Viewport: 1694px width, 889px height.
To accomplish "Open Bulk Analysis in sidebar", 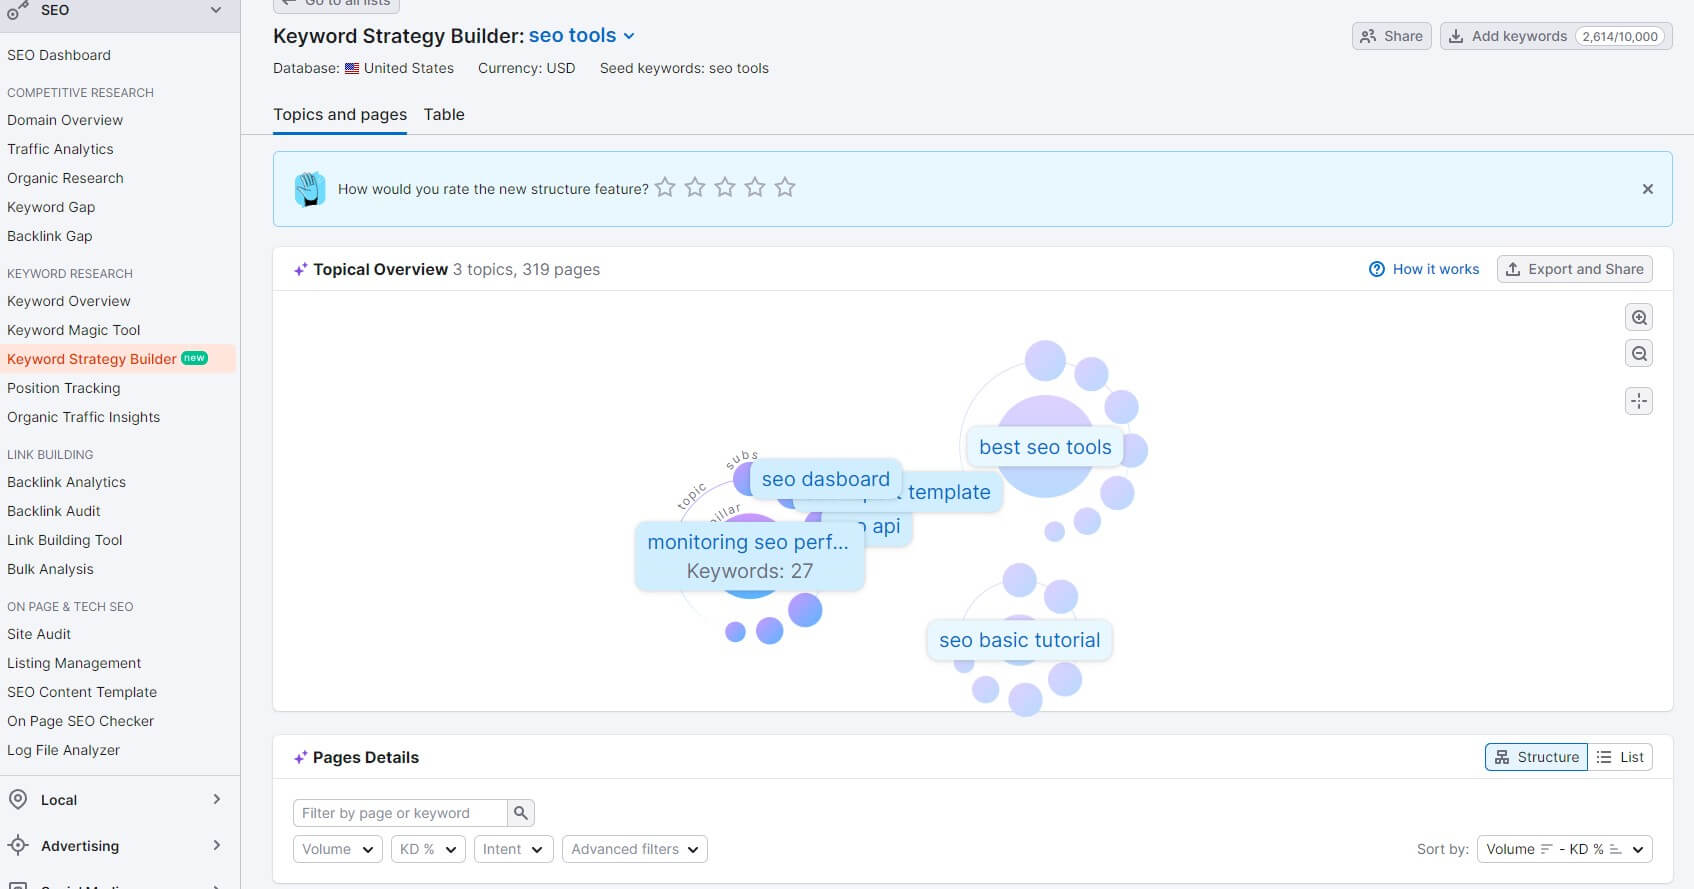I will point(50,569).
